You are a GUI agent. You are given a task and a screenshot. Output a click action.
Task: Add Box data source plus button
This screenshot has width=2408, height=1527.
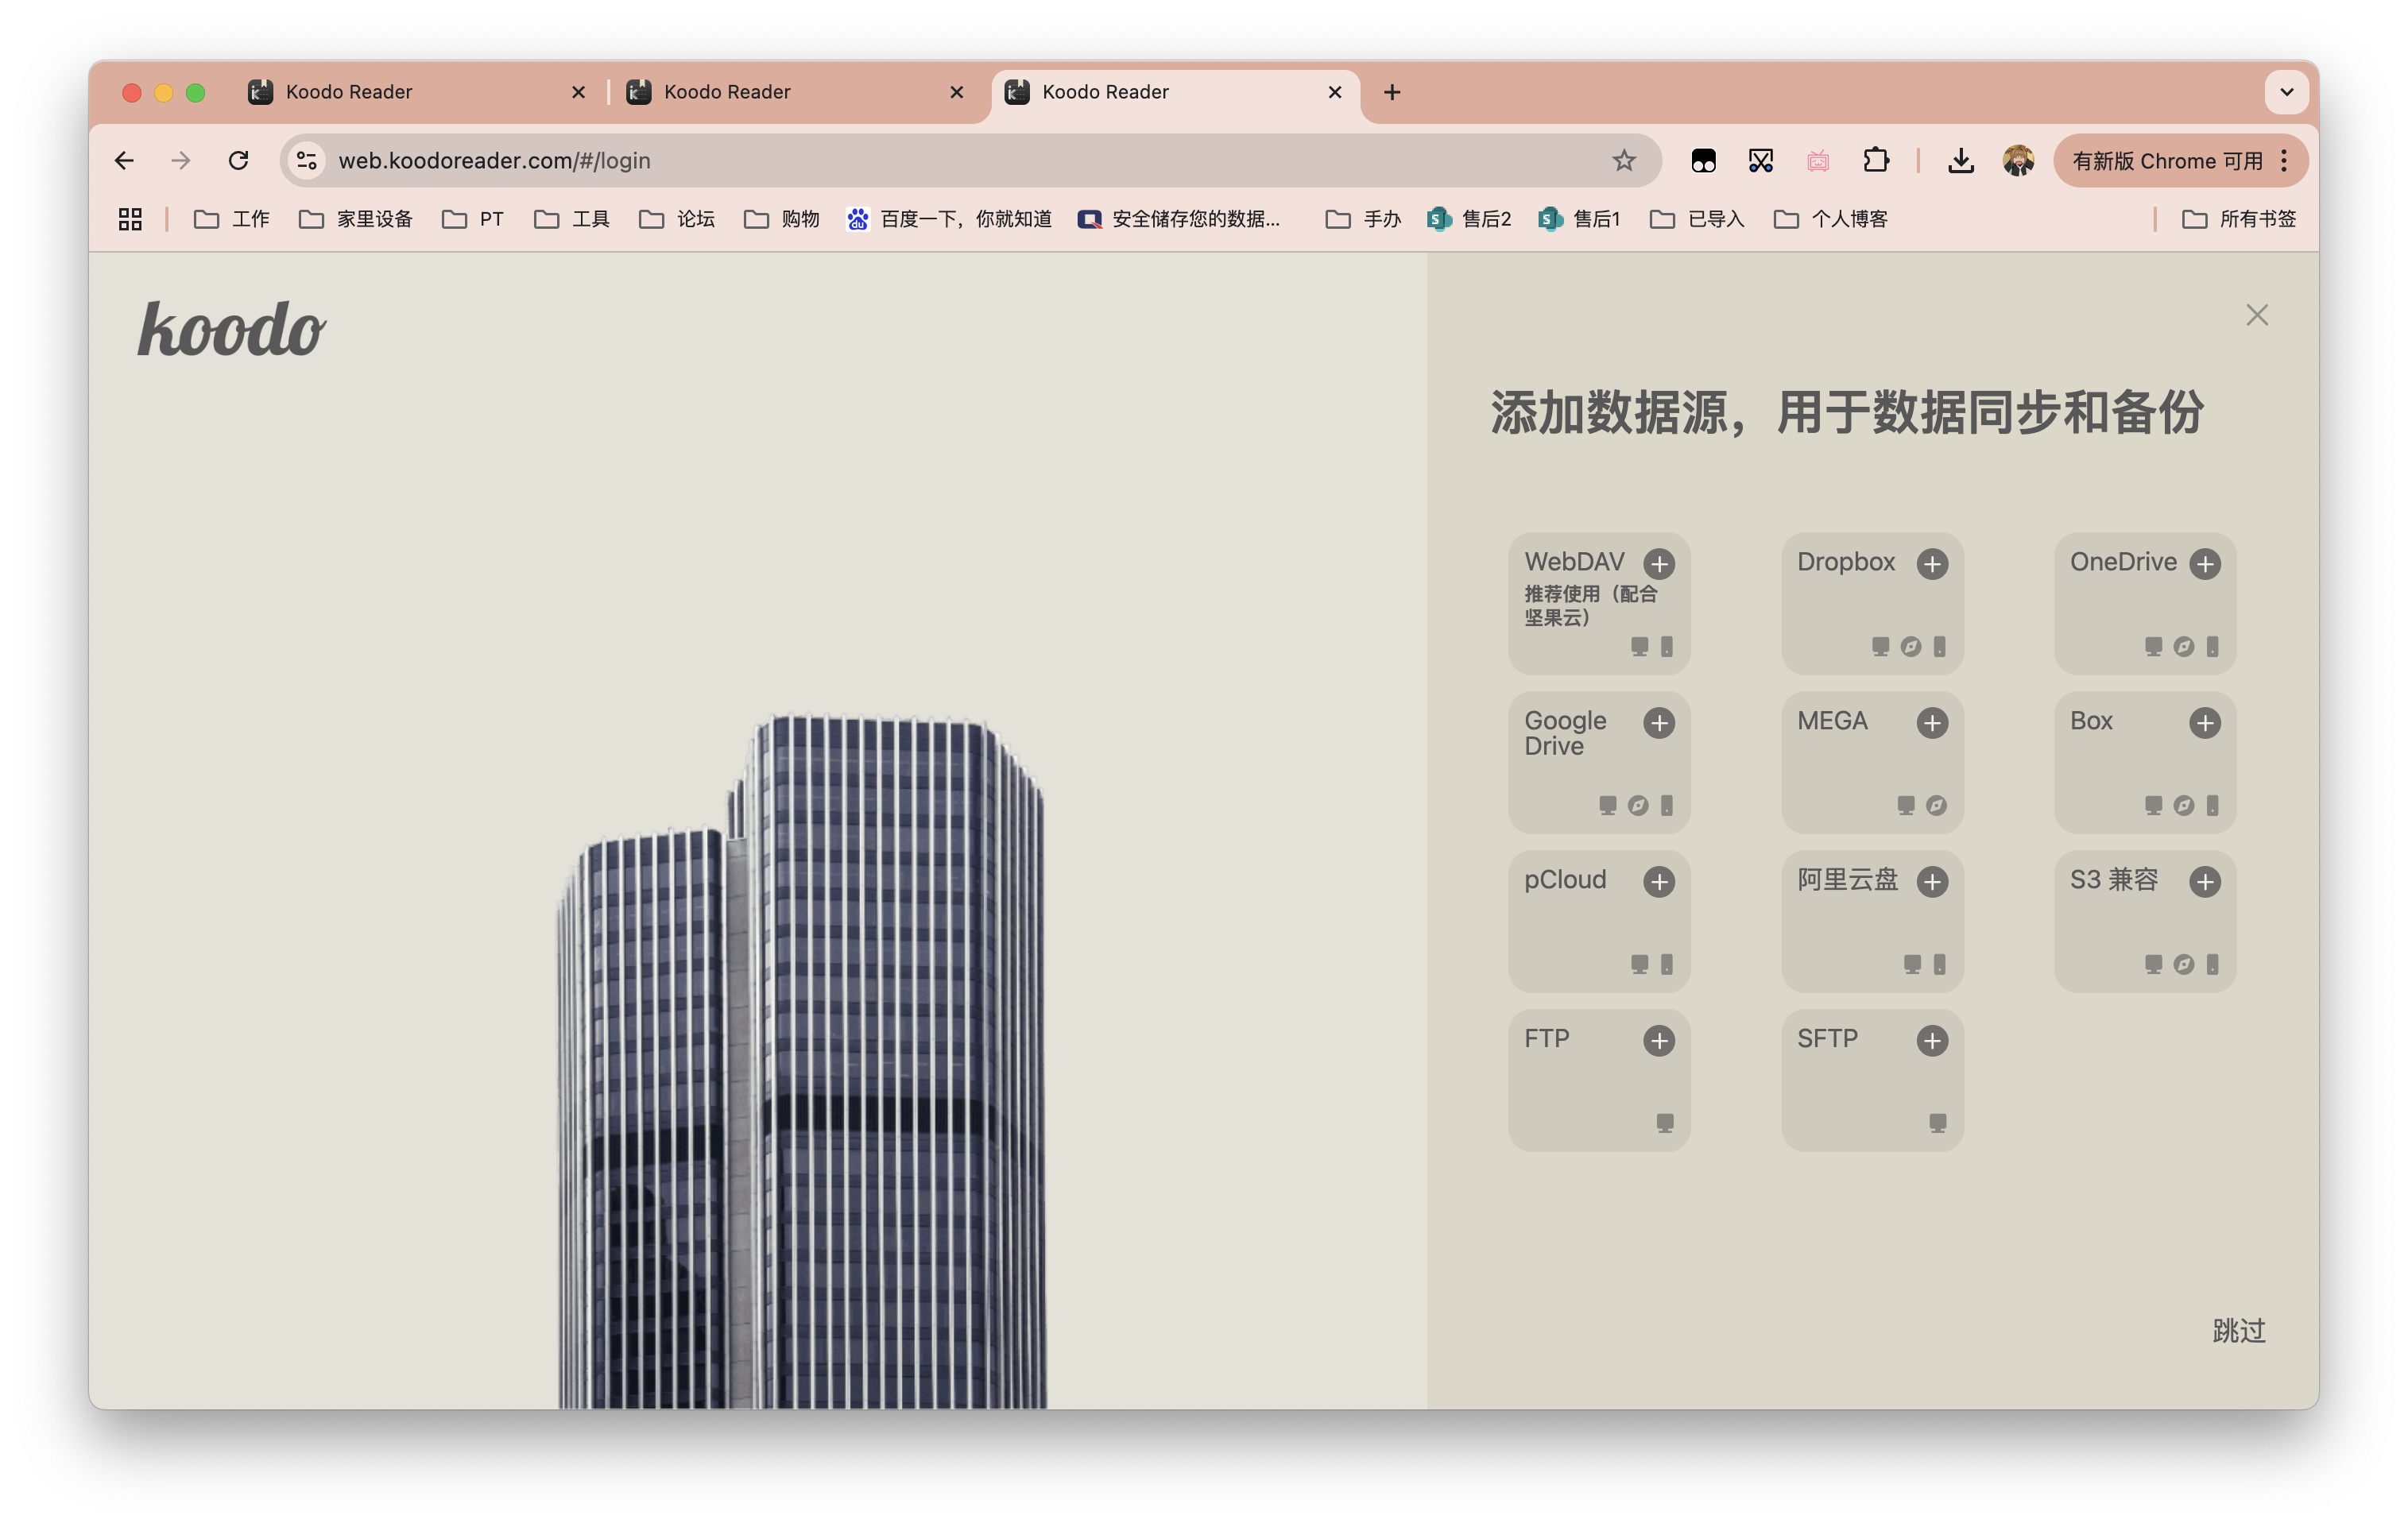(2205, 723)
